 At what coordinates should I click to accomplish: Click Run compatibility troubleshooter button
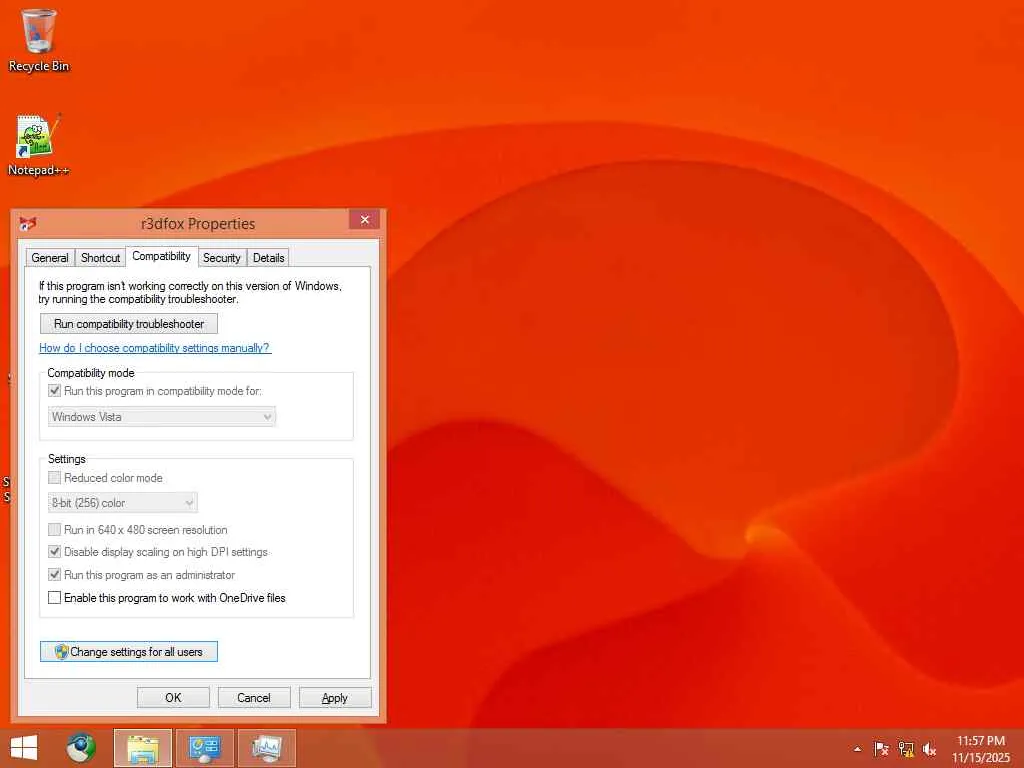pyautogui.click(x=129, y=324)
